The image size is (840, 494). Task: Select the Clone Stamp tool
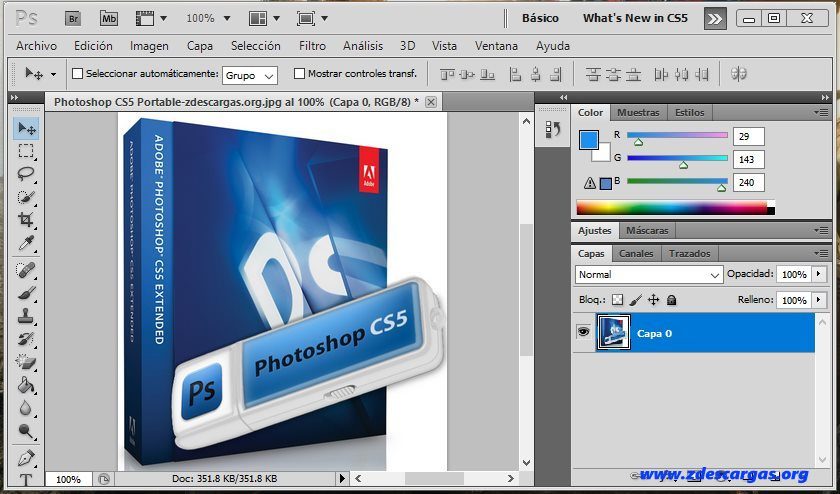coord(26,316)
